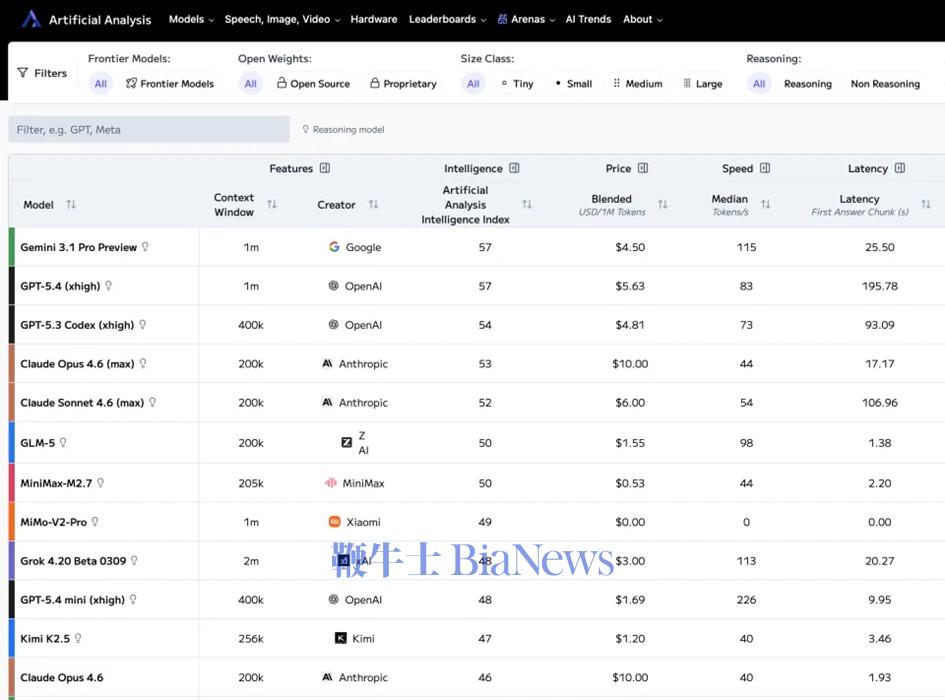Collapse the Features column group icon

(x=325, y=169)
